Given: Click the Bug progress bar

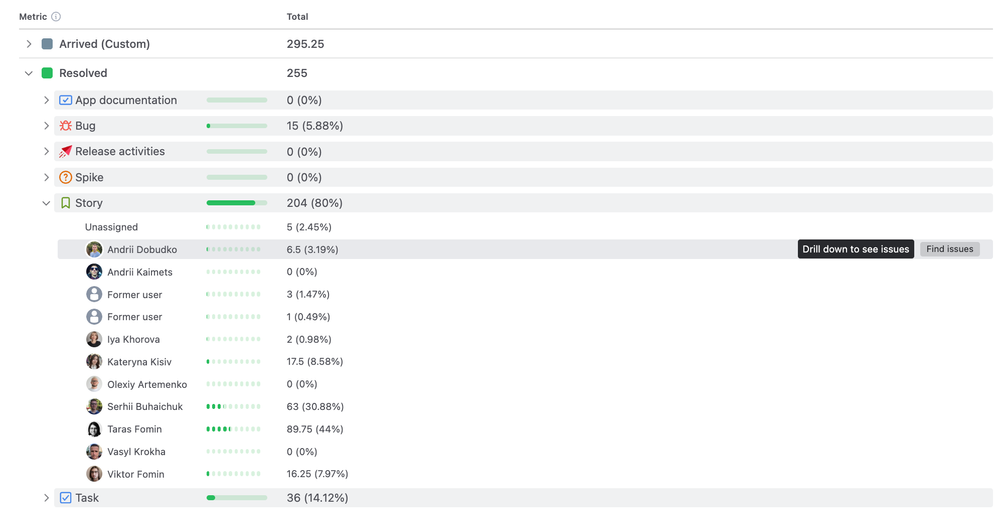Looking at the screenshot, I should coord(237,126).
